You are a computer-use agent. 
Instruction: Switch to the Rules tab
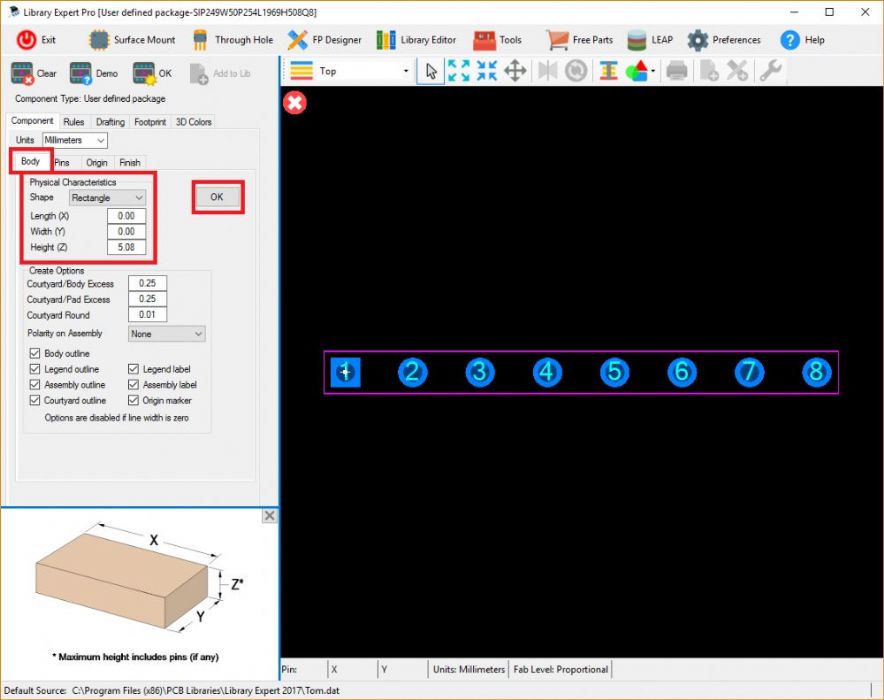73,122
